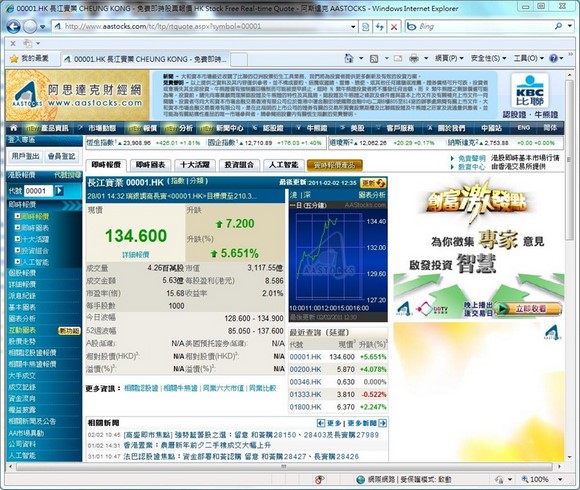Click the blue Help icon

click(x=554, y=58)
